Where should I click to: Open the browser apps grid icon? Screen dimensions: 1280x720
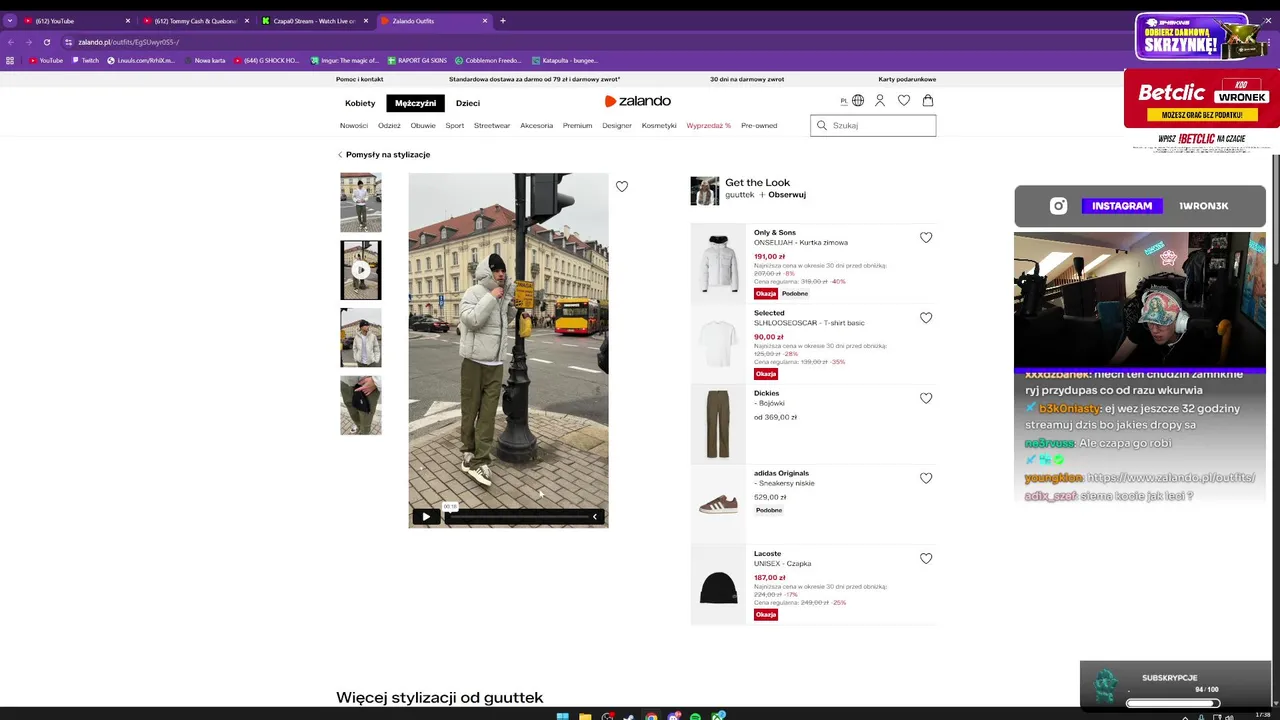pyautogui.click(x=10, y=60)
